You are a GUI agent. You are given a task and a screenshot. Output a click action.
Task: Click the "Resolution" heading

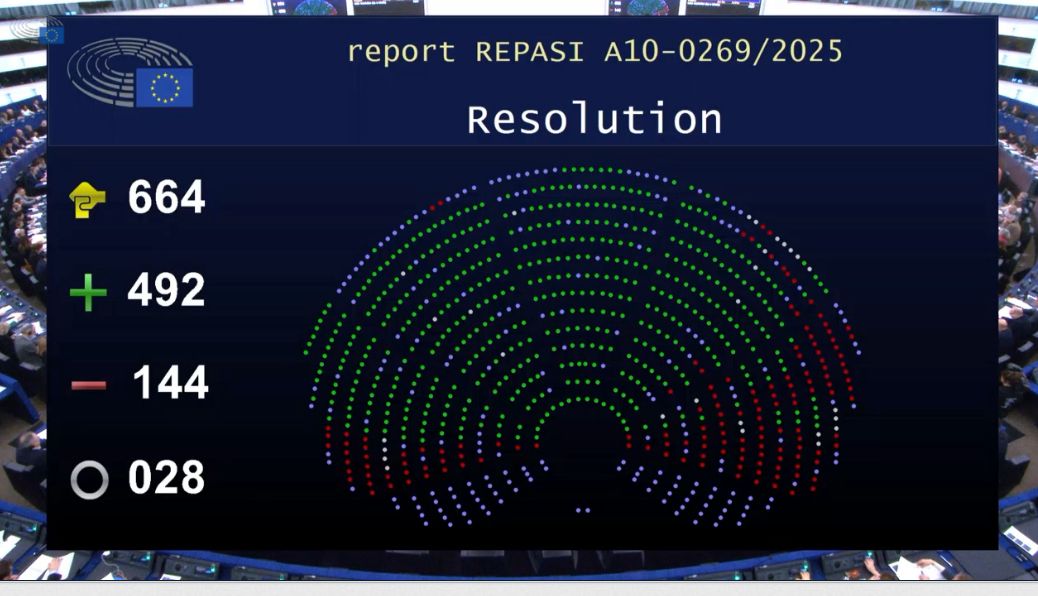click(594, 120)
